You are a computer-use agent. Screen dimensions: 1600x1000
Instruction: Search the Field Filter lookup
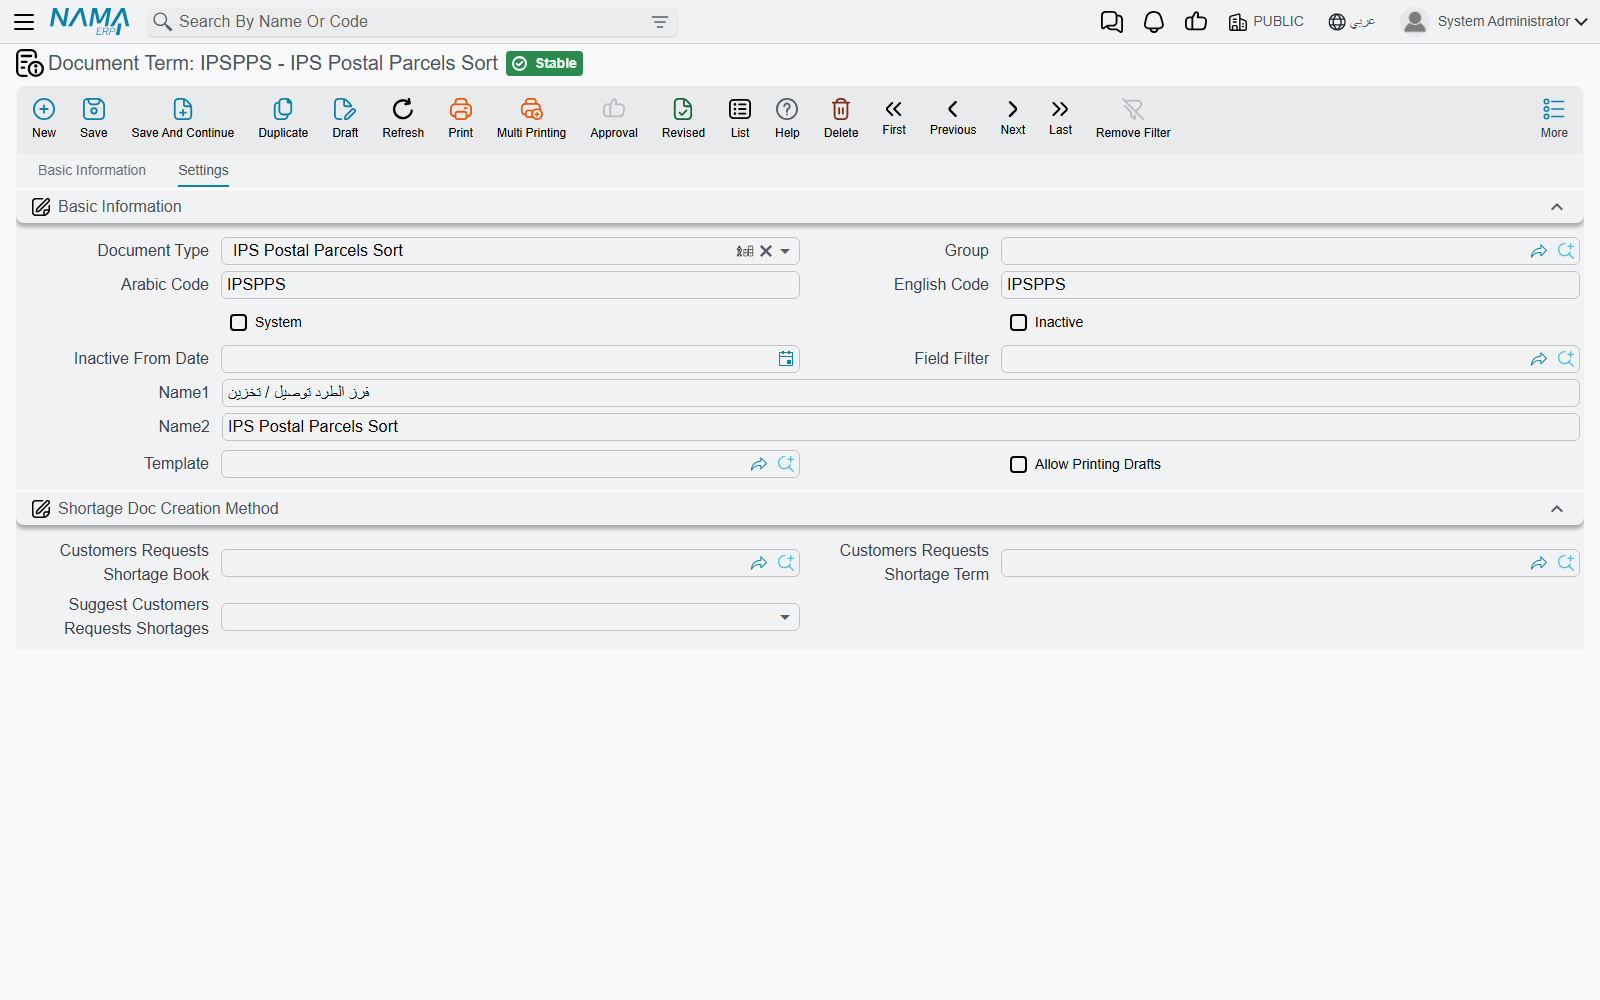[1566, 359]
